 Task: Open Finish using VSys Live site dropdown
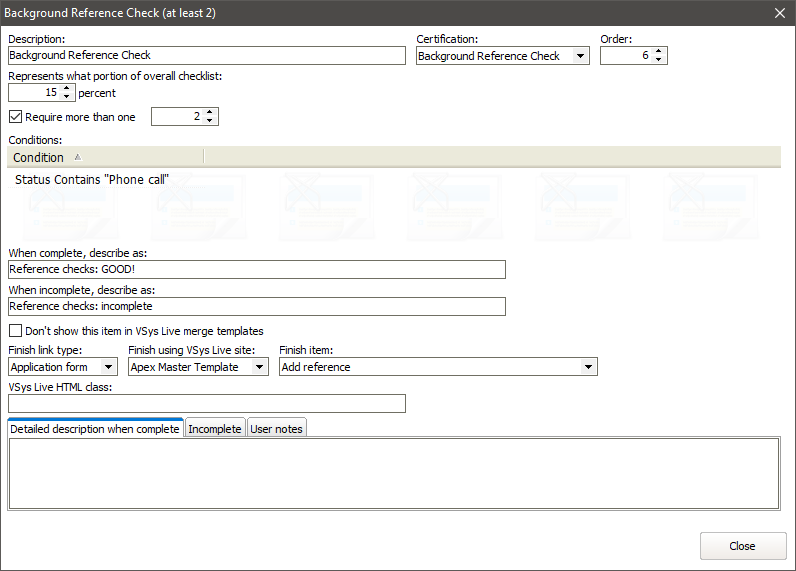tap(259, 367)
